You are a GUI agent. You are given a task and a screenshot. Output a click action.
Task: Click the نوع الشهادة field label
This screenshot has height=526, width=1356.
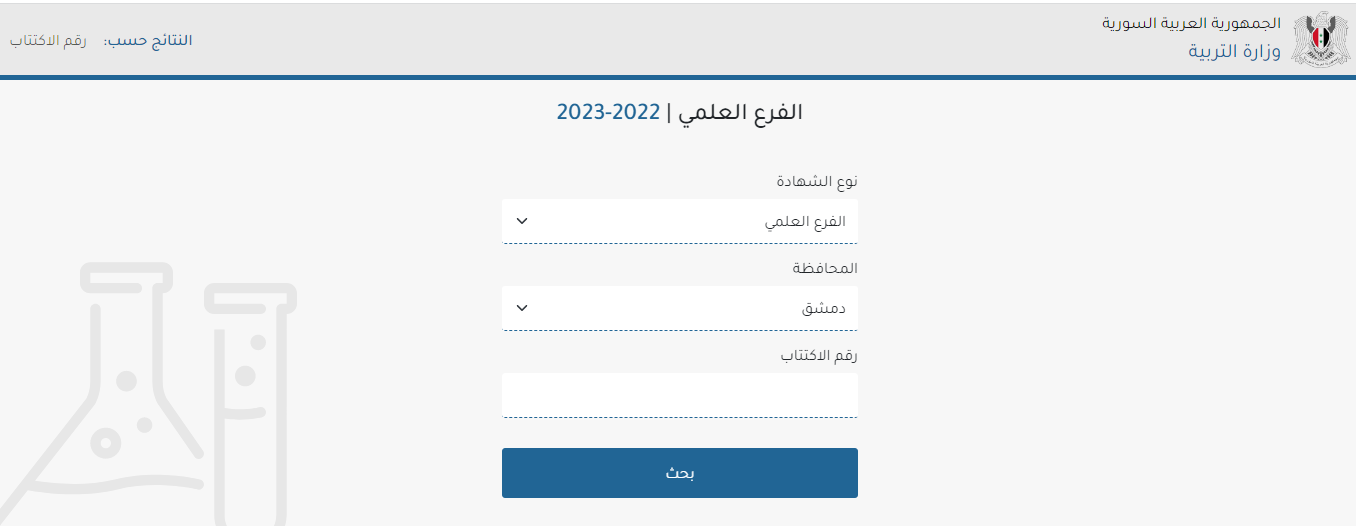(817, 181)
